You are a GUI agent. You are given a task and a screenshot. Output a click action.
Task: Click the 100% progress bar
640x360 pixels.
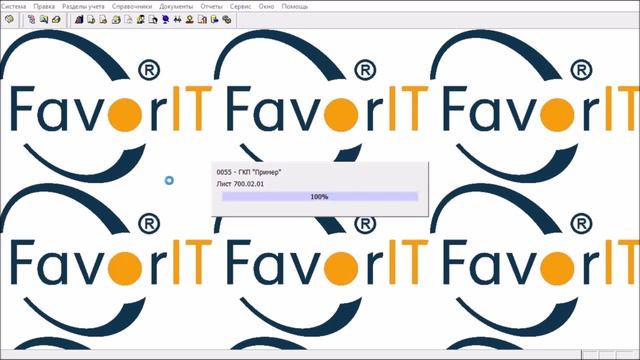(x=320, y=197)
